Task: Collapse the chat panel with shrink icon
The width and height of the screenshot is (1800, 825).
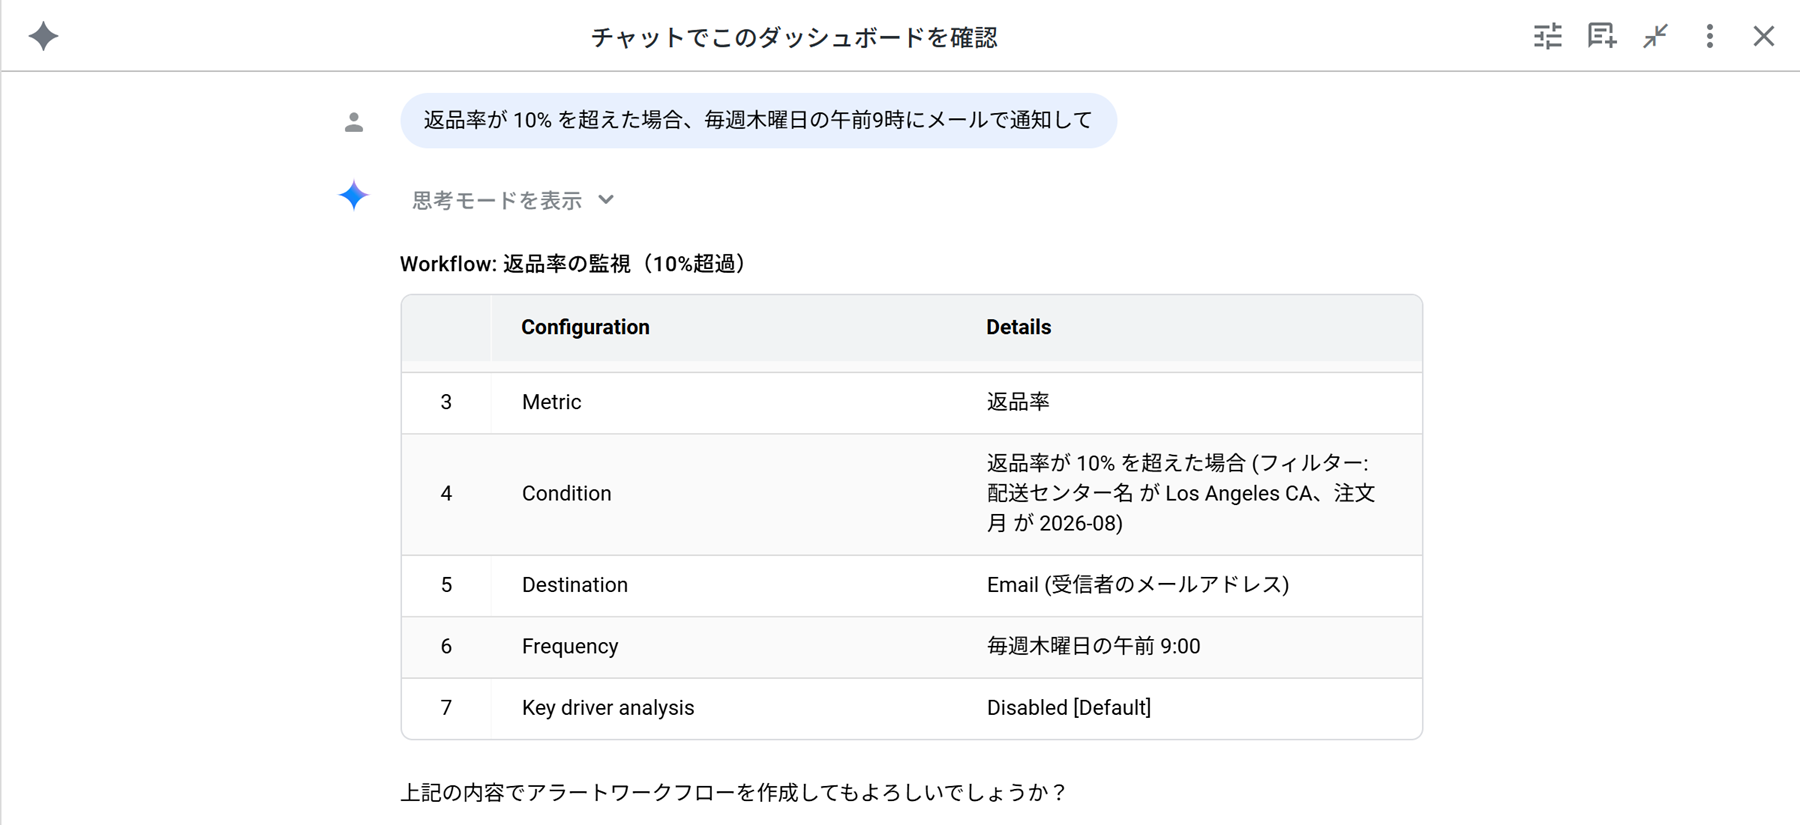Action: [1655, 36]
